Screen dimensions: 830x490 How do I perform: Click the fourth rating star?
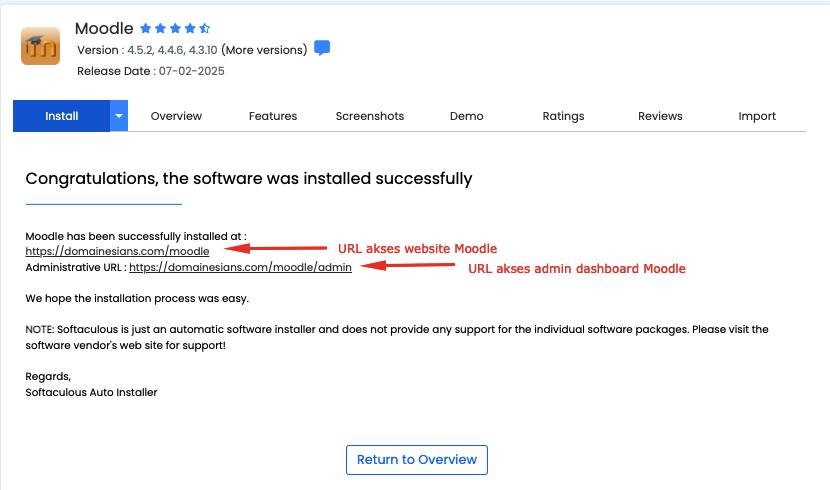190,29
